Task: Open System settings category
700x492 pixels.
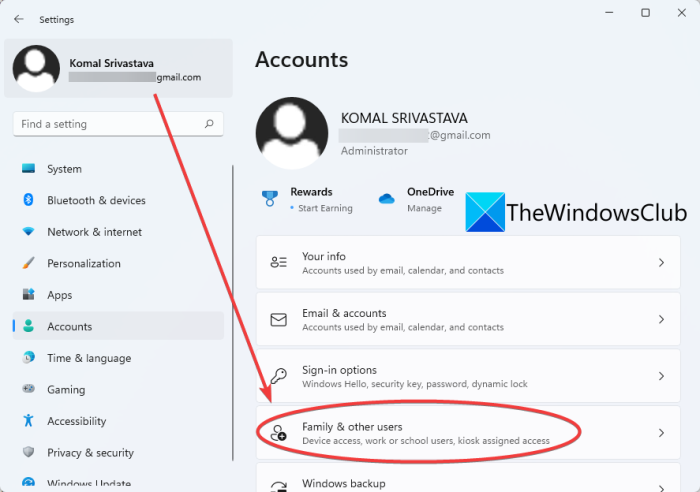Action: coord(118,169)
